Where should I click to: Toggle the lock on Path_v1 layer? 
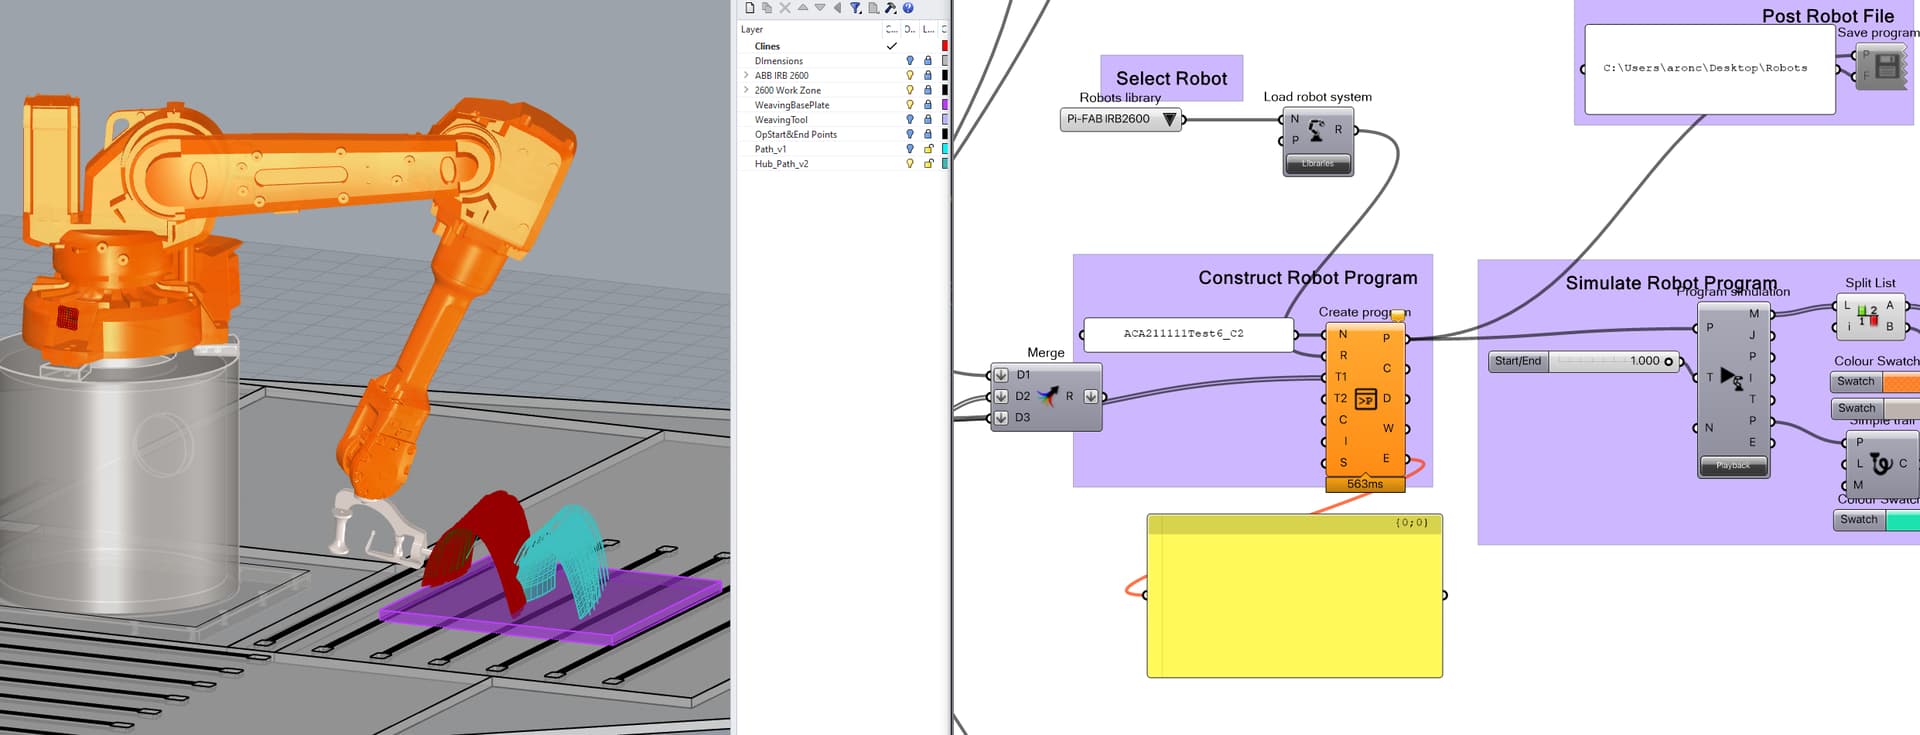point(928,149)
